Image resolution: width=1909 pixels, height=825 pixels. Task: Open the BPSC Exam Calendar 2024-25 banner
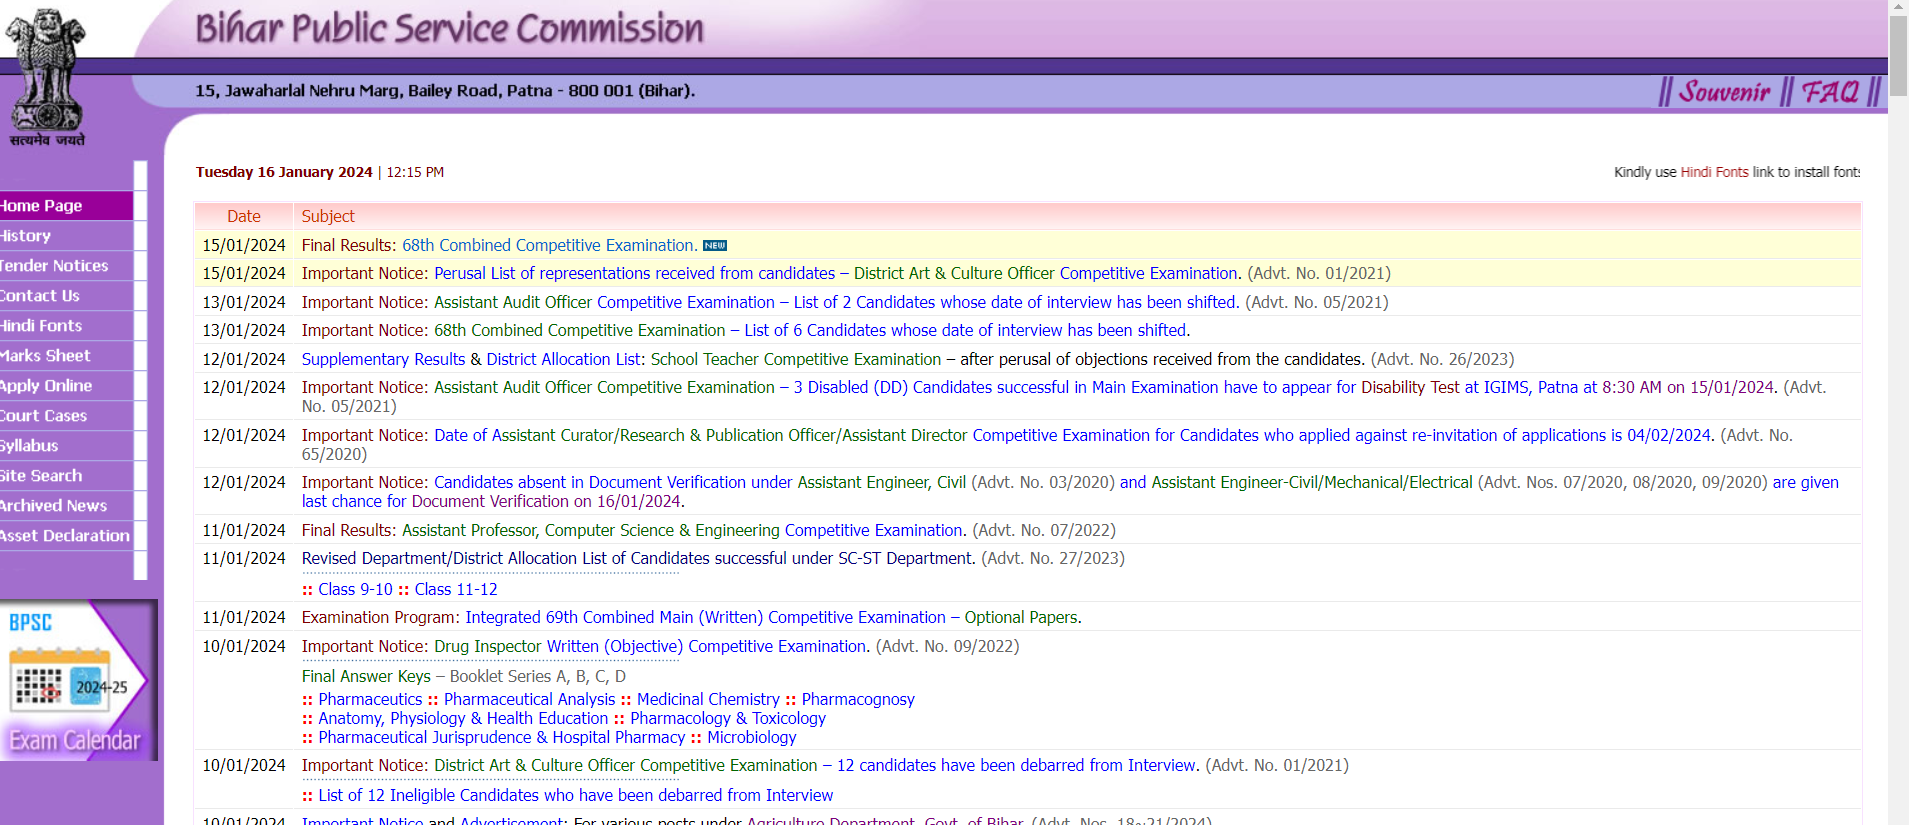(x=78, y=680)
